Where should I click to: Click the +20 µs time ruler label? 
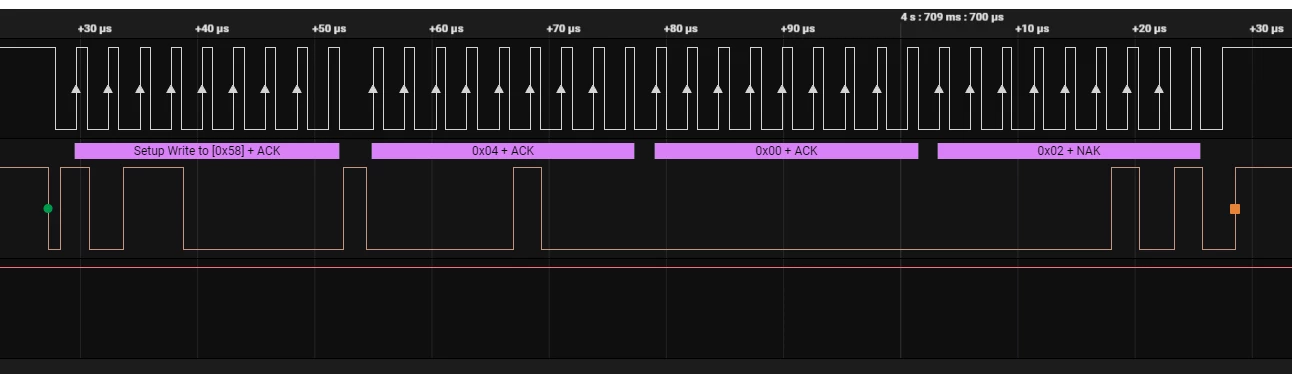(1149, 28)
